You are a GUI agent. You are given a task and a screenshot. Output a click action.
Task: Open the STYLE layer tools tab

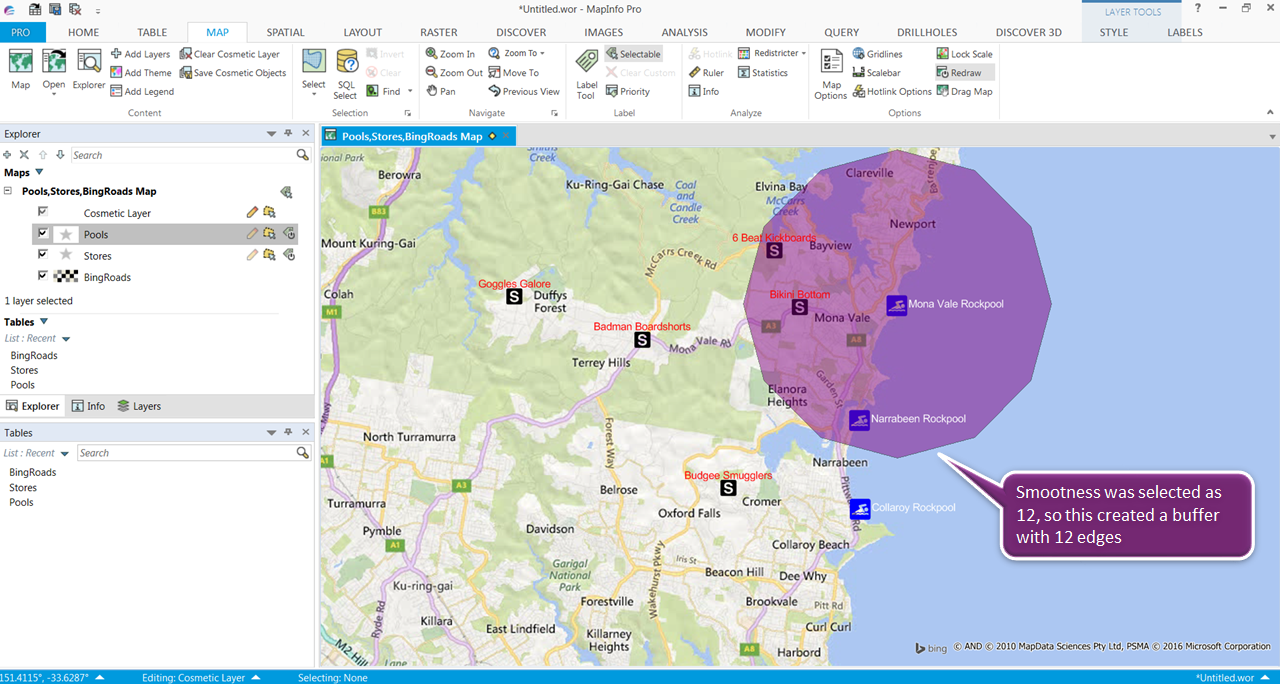(x=1113, y=32)
